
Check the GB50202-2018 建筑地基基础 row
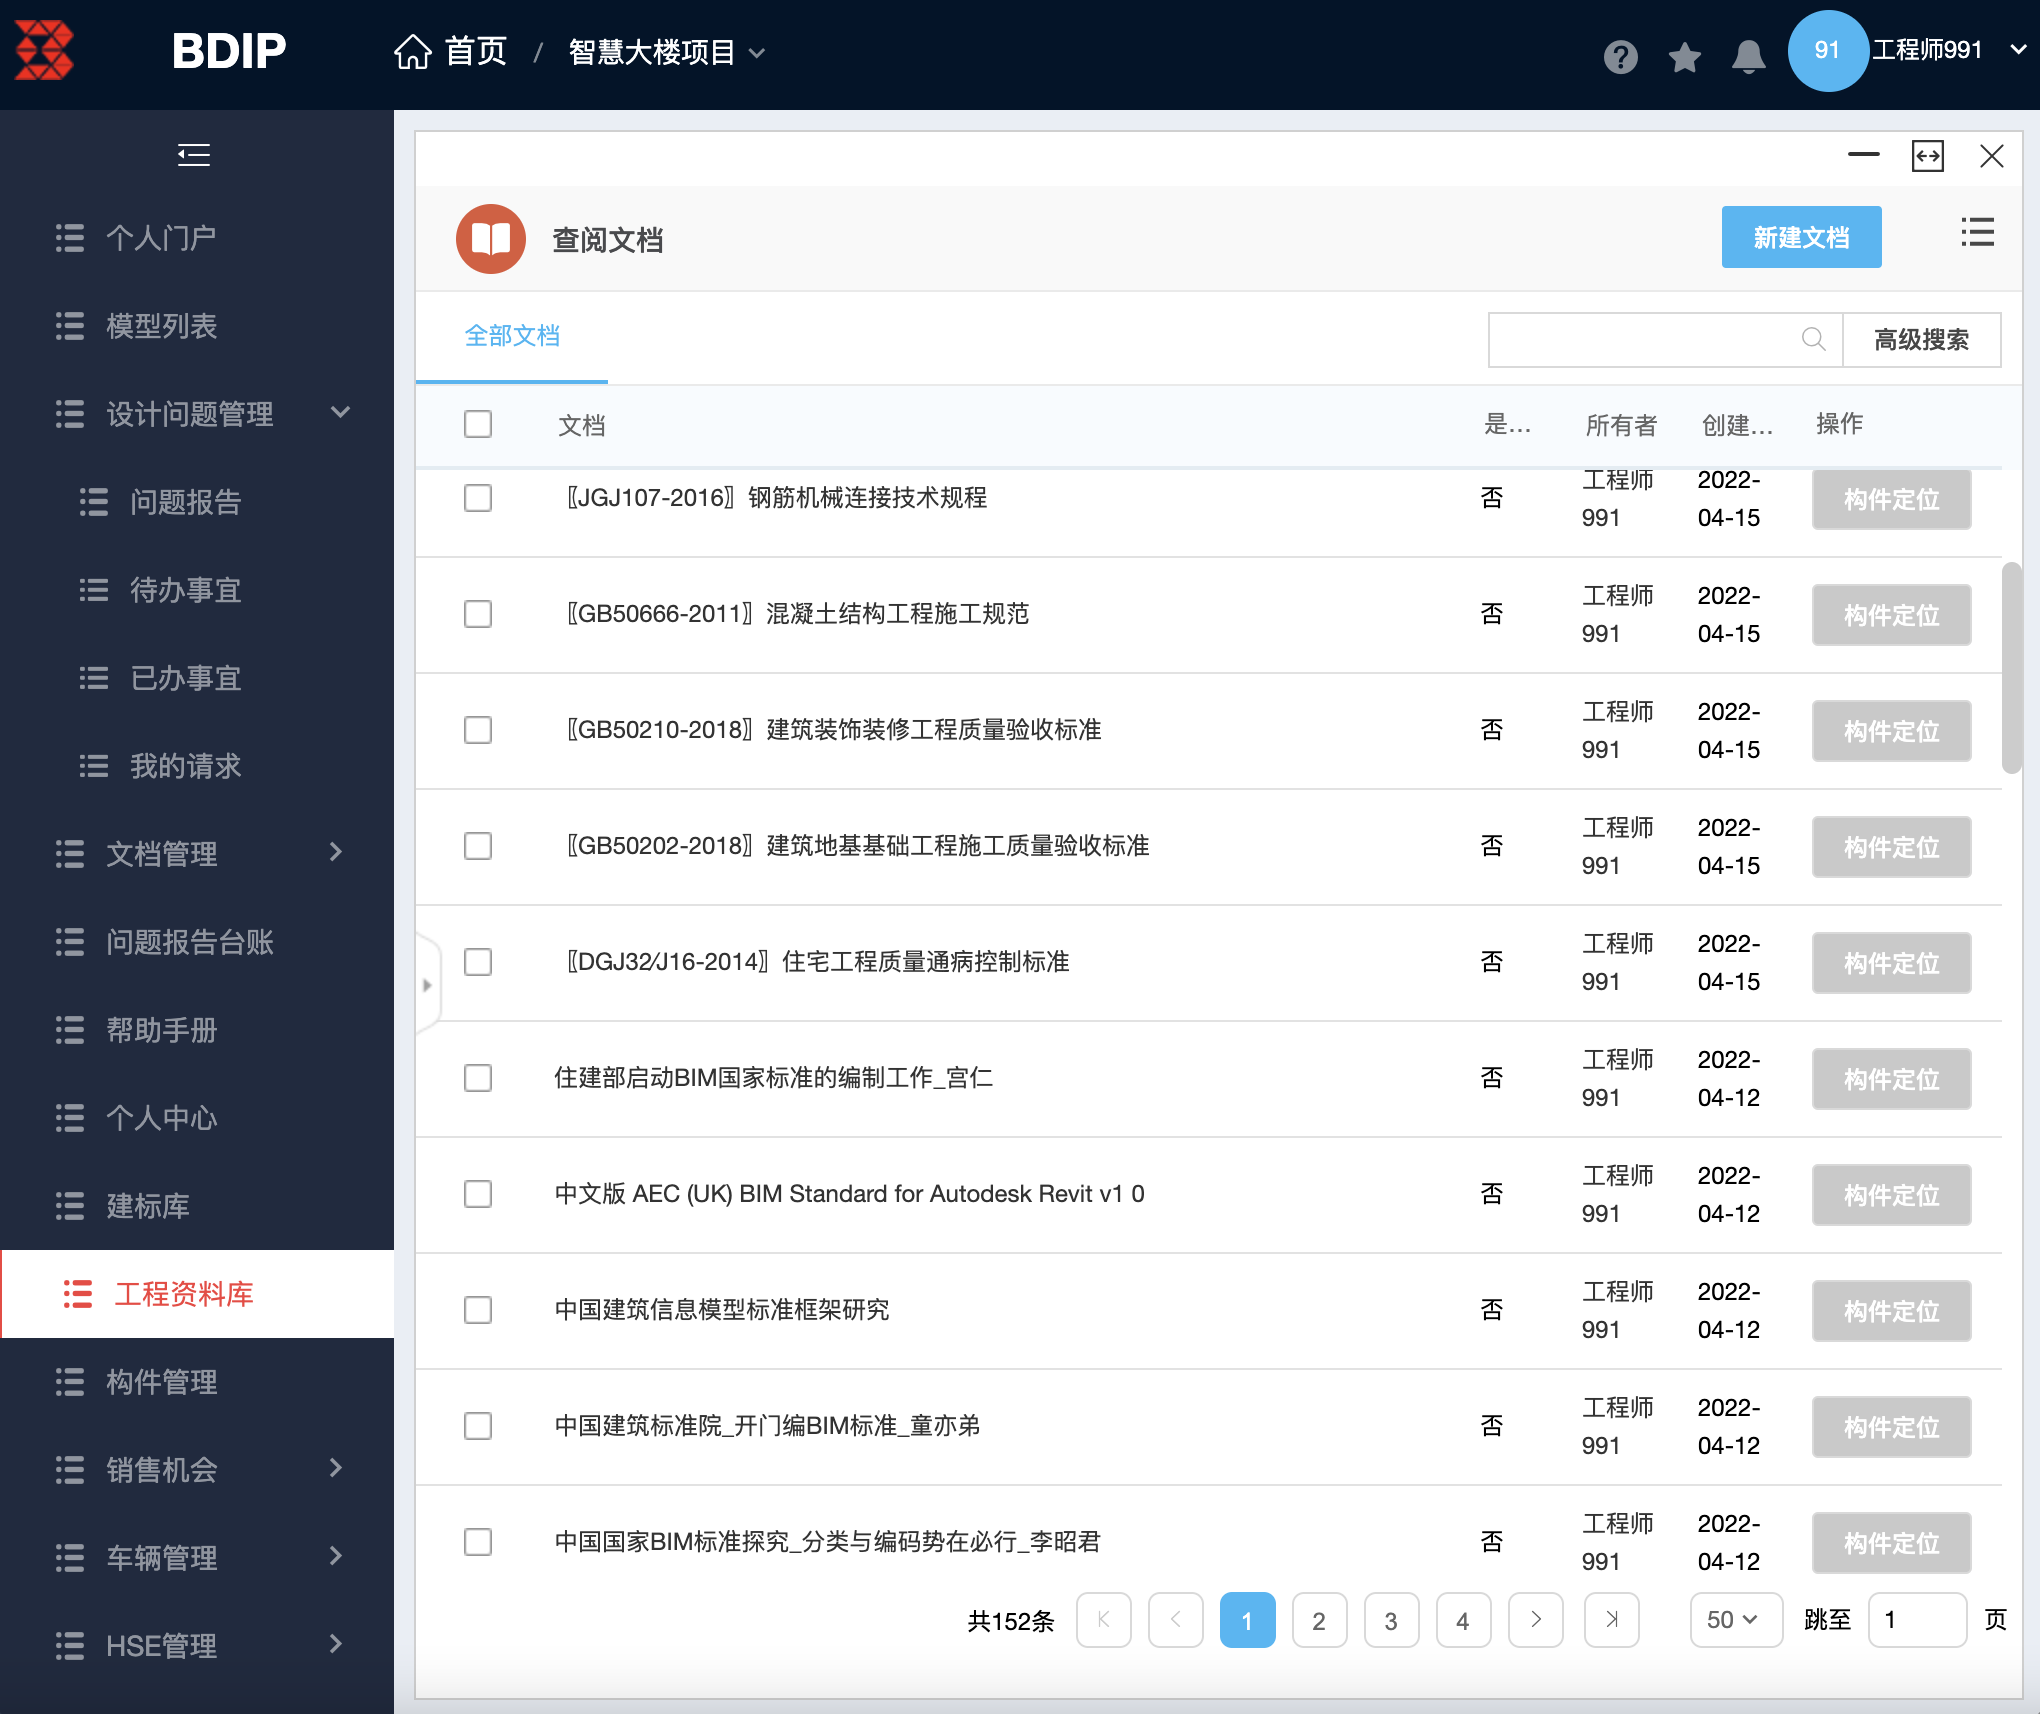(x=478, y=846)
